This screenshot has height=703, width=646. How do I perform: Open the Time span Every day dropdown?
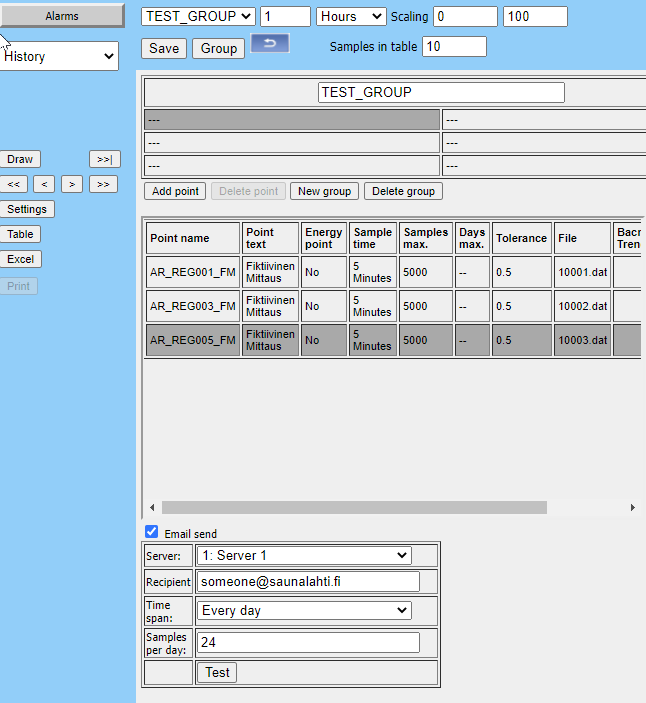304,610
